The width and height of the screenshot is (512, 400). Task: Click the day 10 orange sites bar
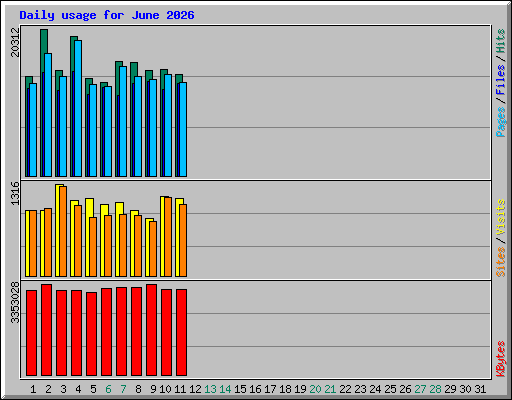point(168,237)
